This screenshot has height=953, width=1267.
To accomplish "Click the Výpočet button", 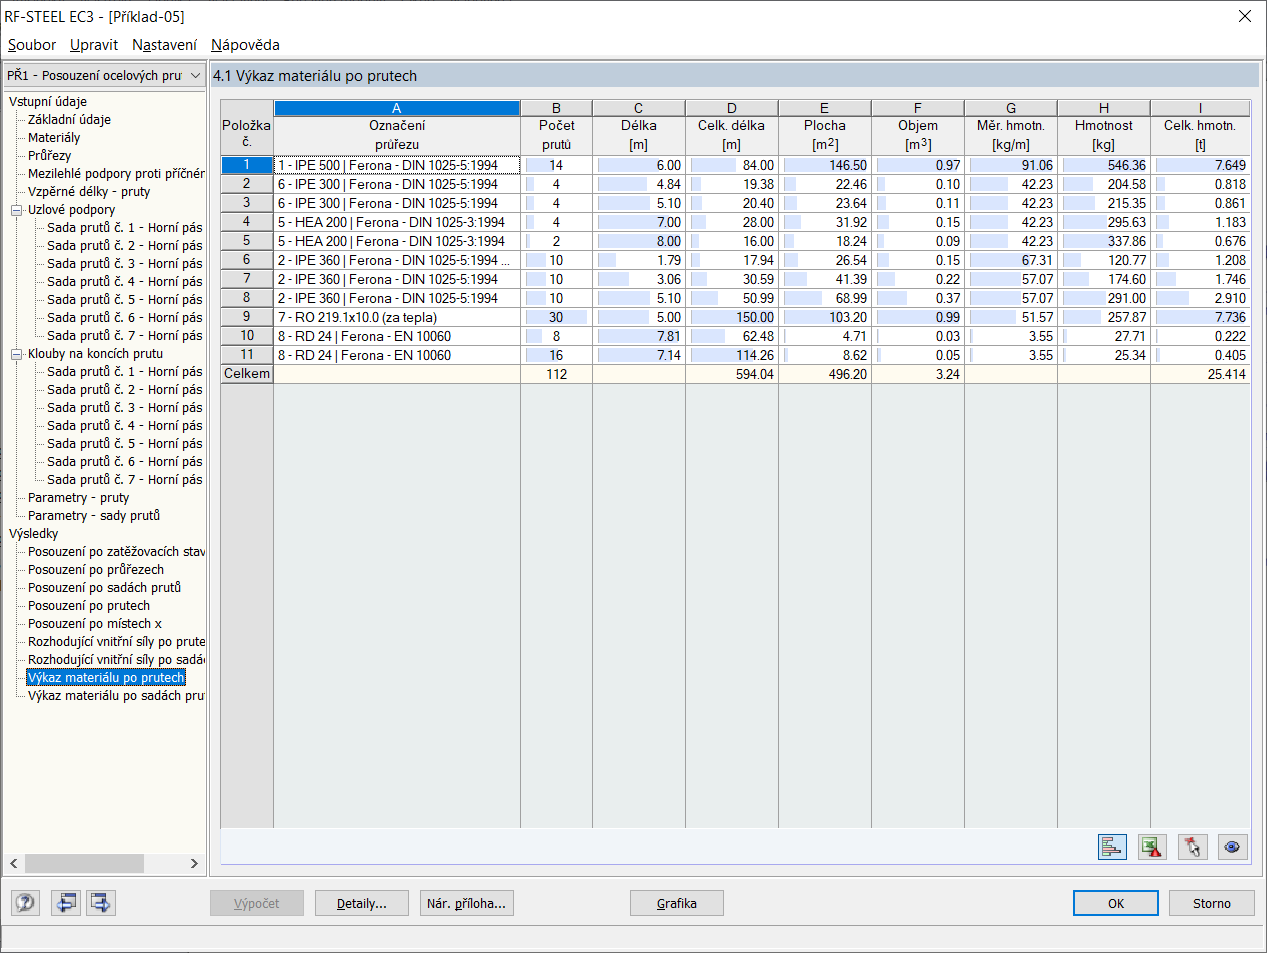I will (256, 903).
